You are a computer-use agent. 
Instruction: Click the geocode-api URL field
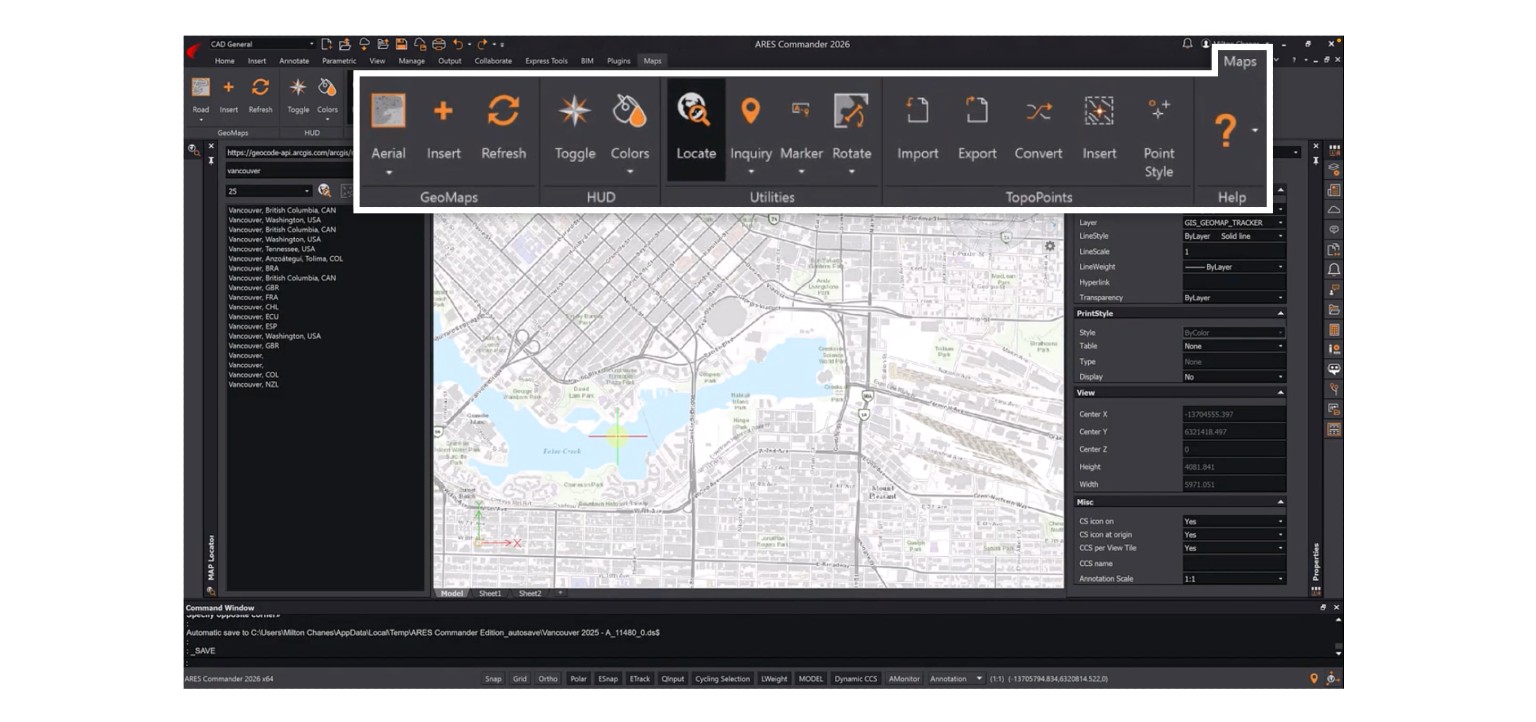[x=288, y=153]
